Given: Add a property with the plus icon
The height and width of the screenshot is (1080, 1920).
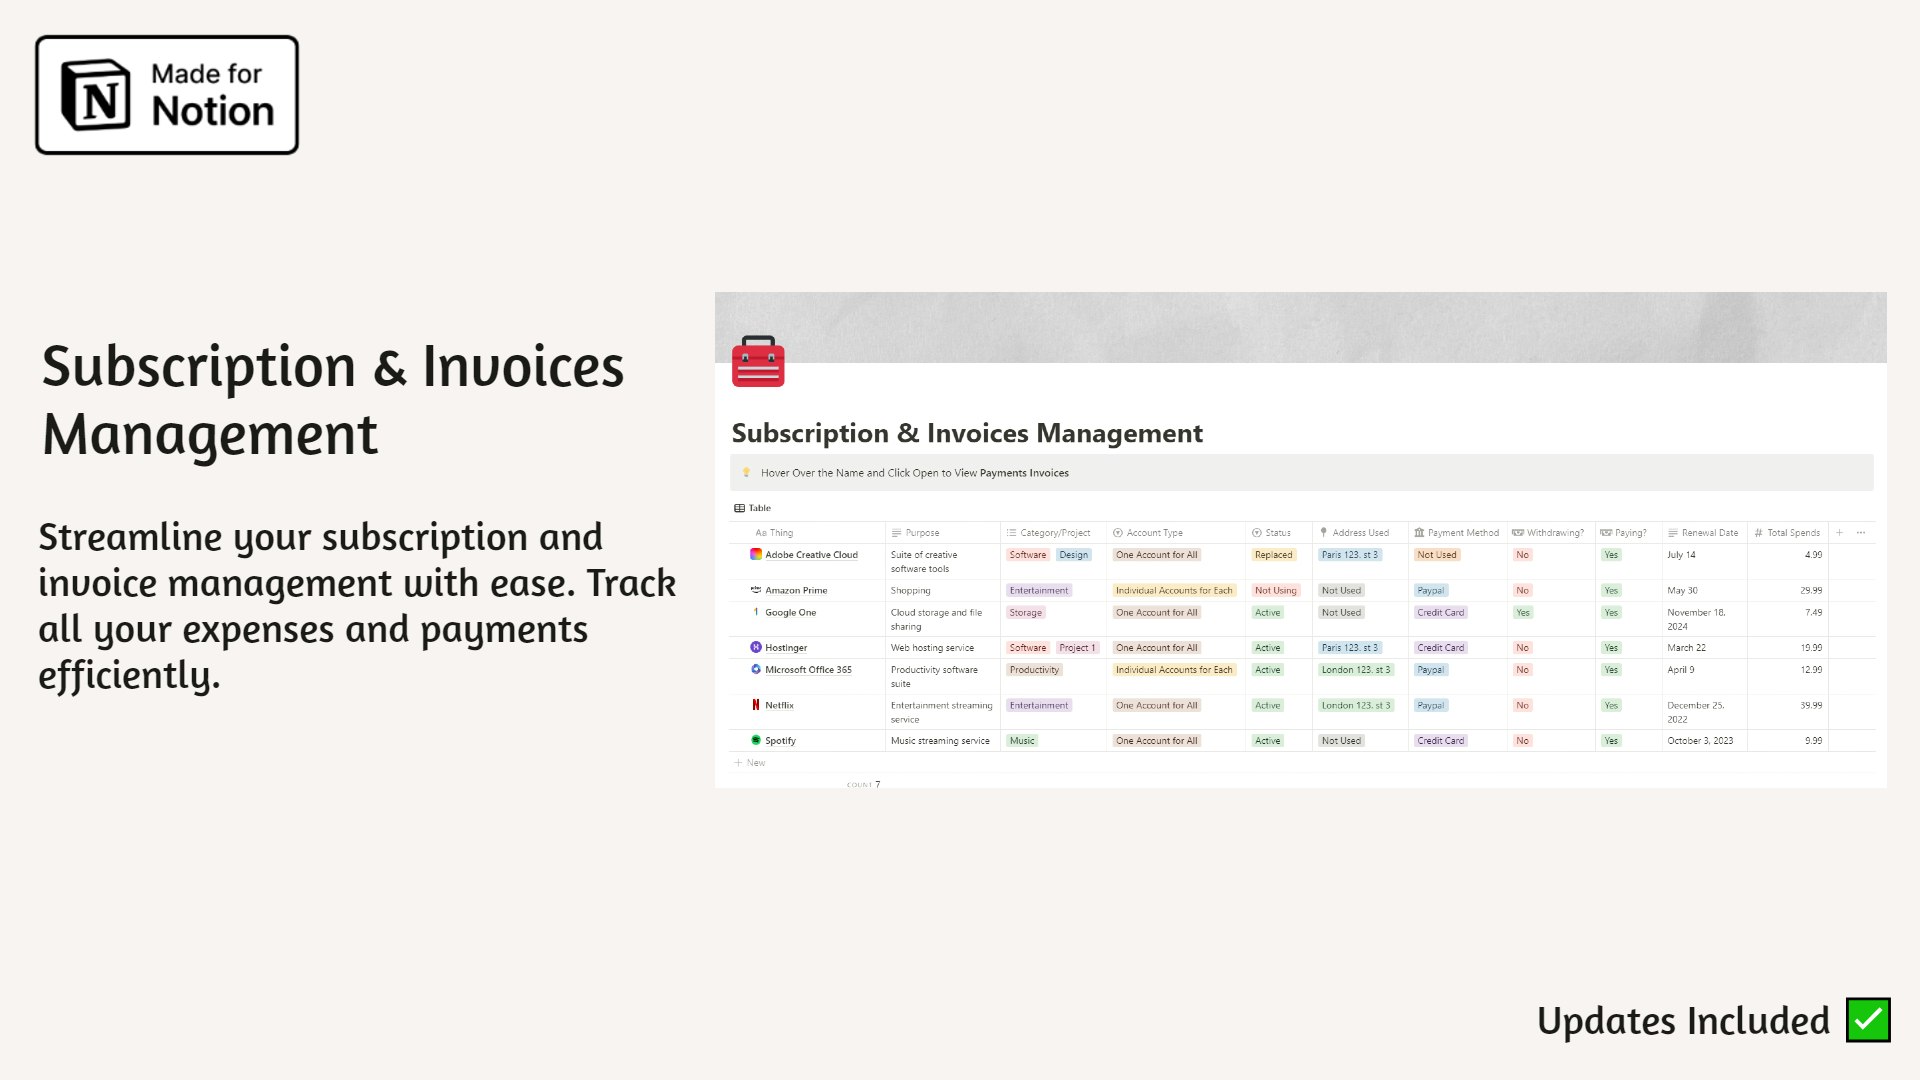Looking at the screenshot, I should (1839, 532).
